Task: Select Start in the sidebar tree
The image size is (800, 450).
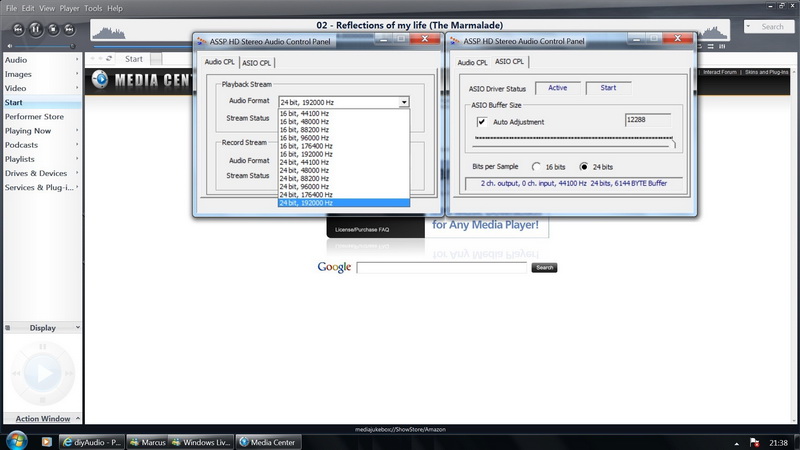Action: pos(42,103)
